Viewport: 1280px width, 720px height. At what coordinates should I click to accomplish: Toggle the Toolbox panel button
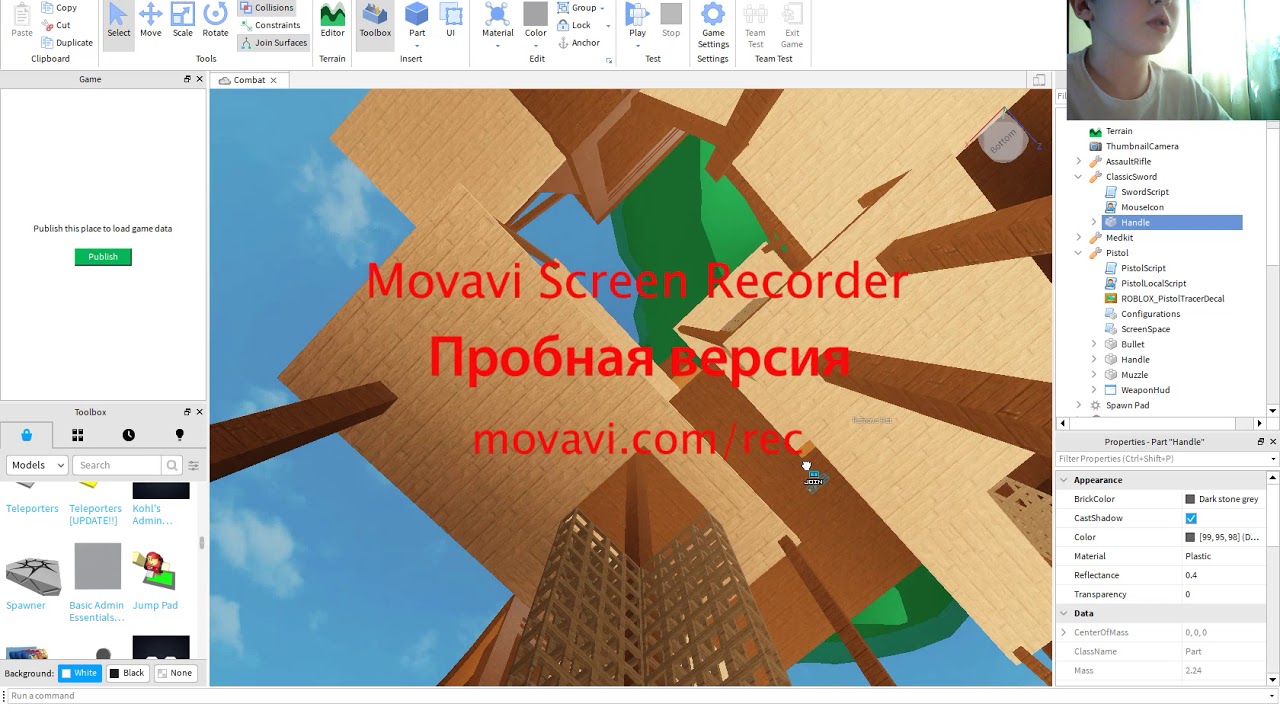click(x=375, y=20)
